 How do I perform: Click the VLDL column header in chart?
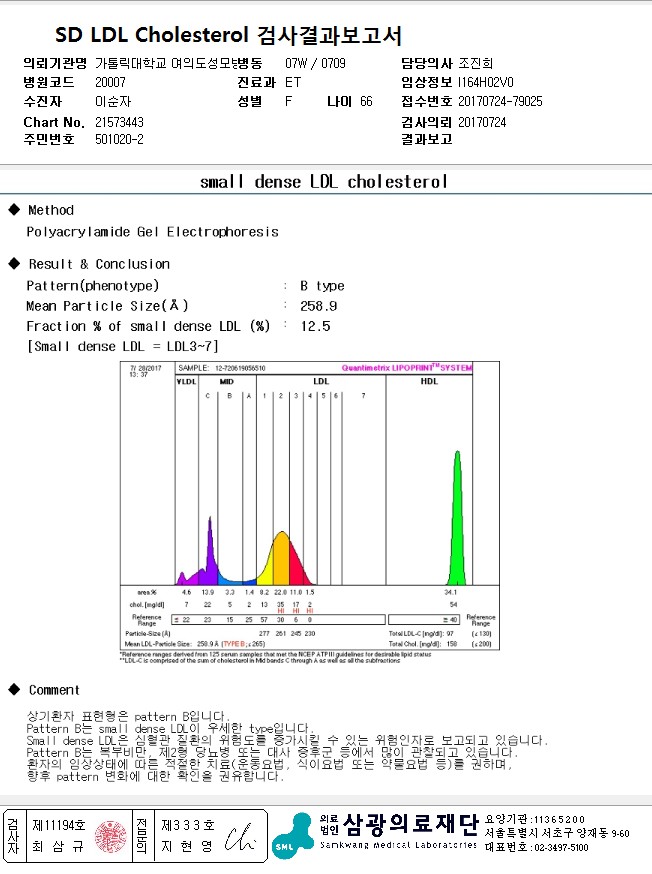pos(187,382)
